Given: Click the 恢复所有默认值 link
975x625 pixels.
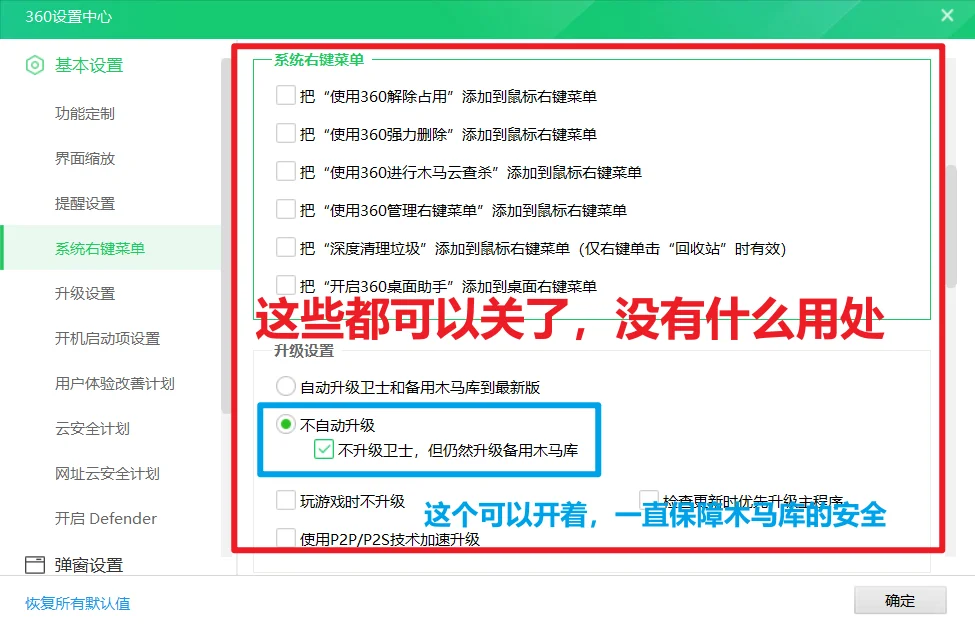Looking at the screenshot, I should (78, 603).
